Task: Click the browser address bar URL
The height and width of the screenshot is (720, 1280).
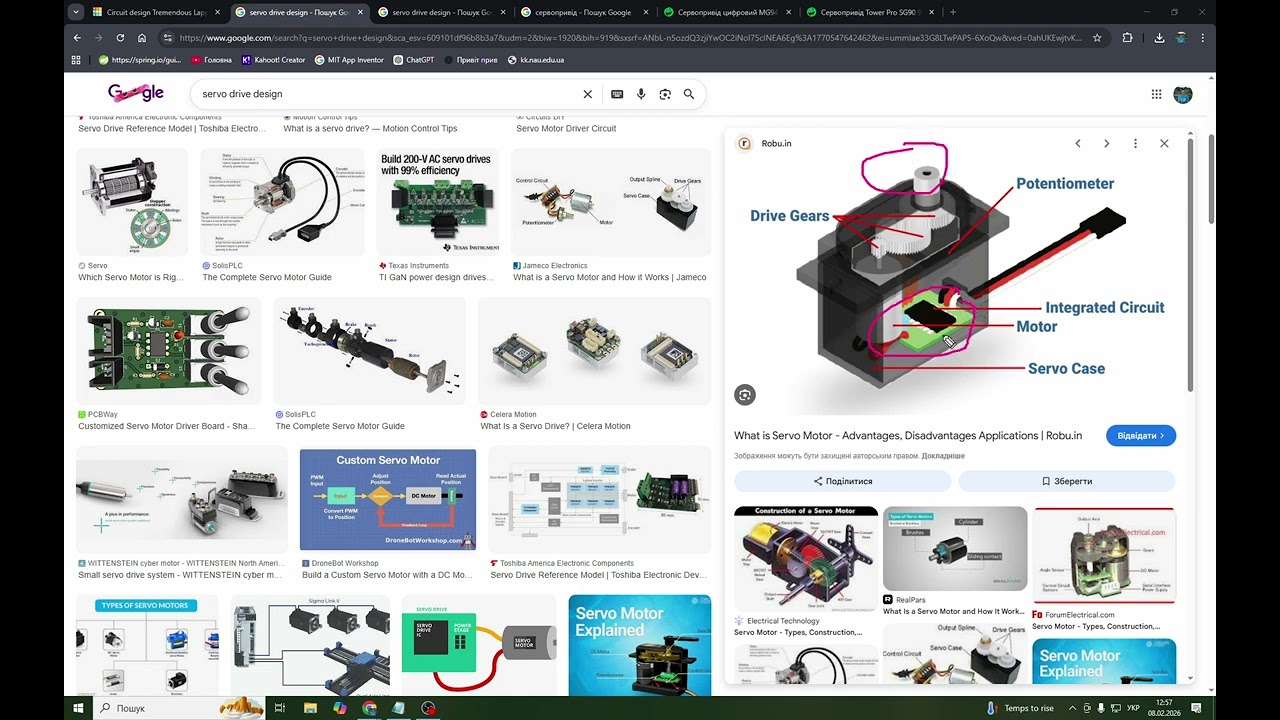Action: [x=630, y=38]
